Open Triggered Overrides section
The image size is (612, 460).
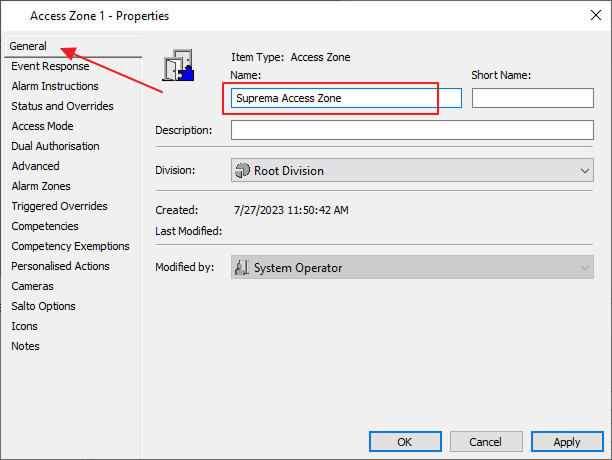click(x=59, y=206)
